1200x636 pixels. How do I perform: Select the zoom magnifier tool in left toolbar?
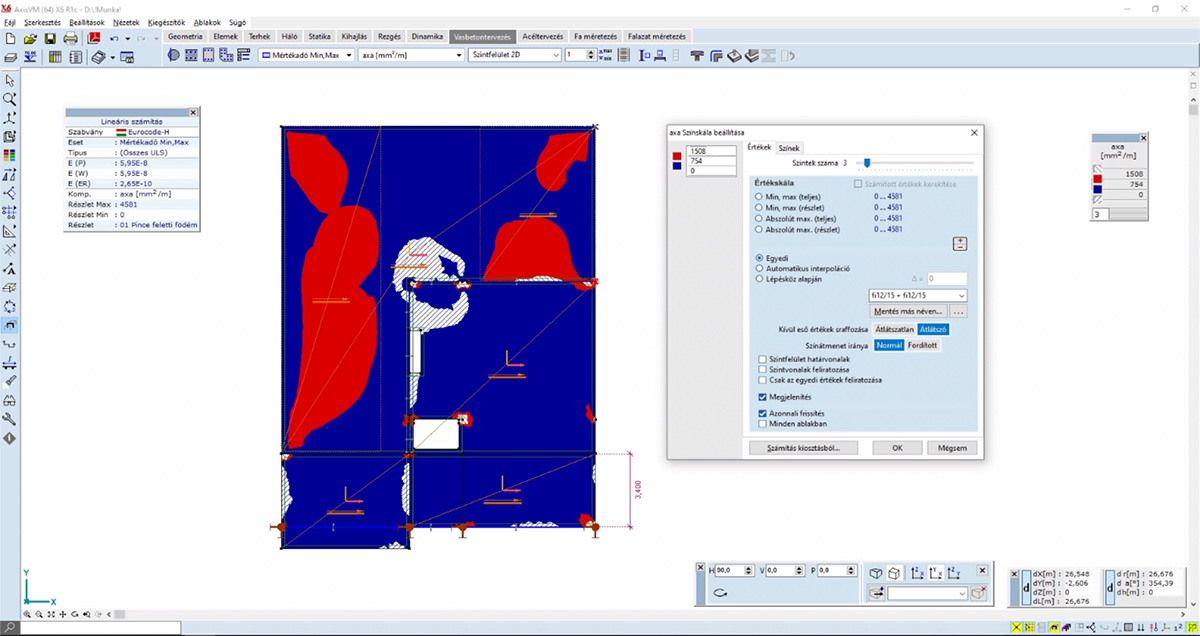coord(10,99)
